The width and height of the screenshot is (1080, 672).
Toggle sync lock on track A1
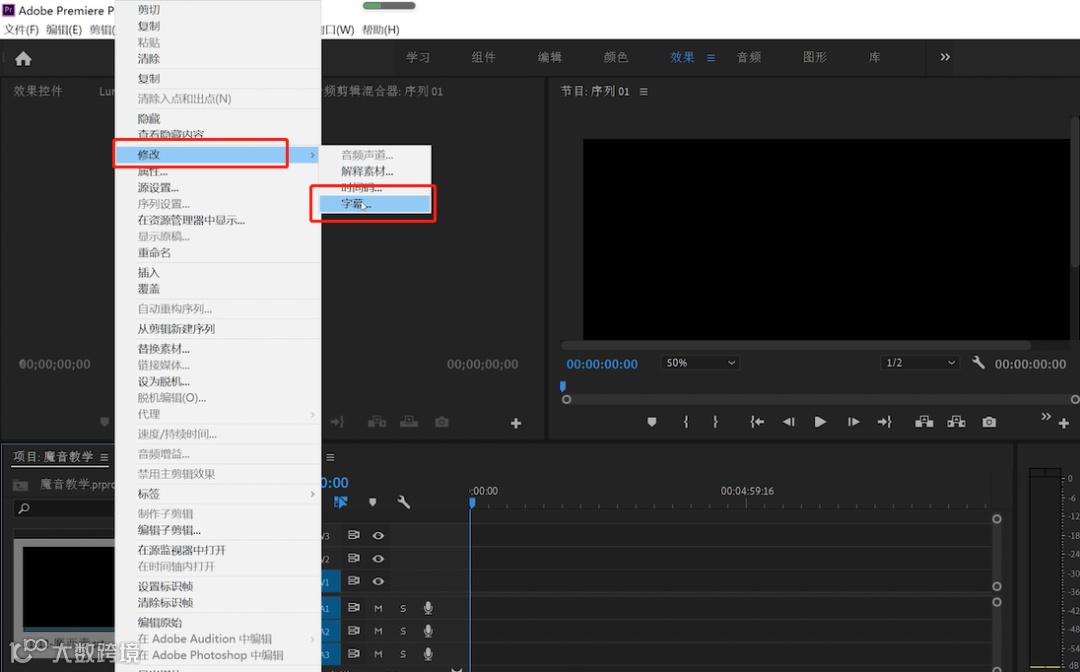[x=353, y=608]
